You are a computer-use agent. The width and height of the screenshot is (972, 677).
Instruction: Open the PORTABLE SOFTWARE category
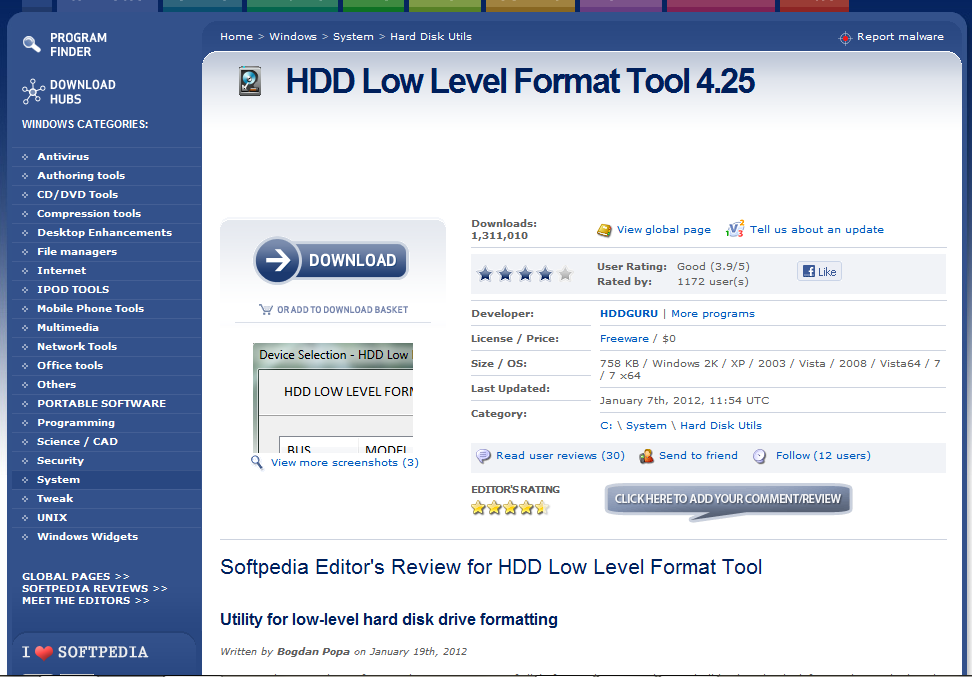(x=101, y=404)
